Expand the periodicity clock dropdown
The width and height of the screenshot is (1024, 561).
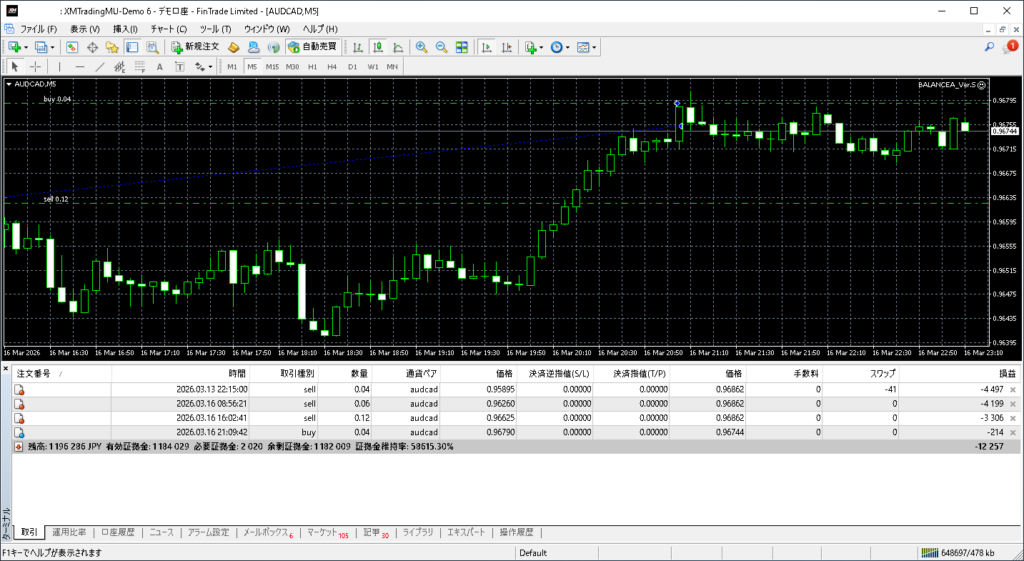tap(567, 47)
